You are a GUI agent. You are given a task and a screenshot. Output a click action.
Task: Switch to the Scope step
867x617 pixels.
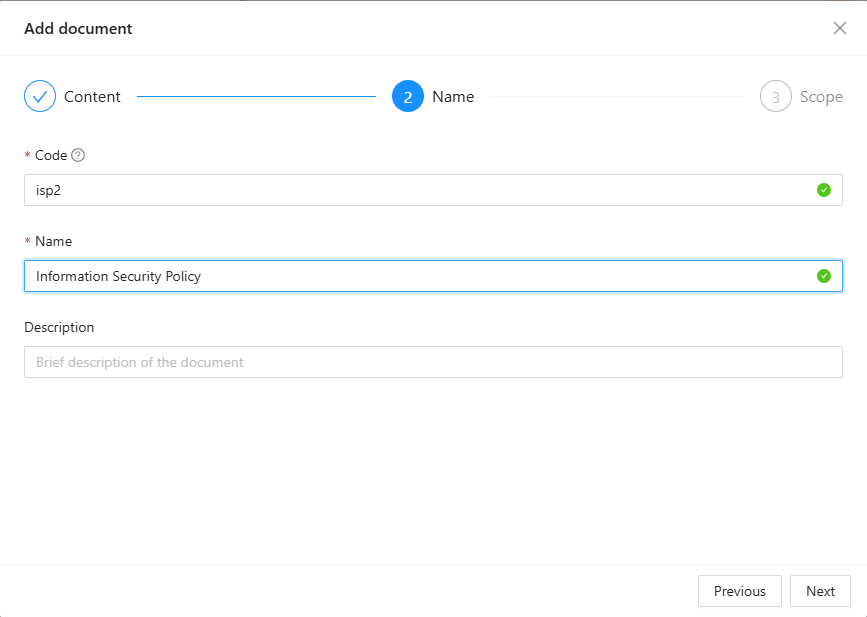point(822,96)
